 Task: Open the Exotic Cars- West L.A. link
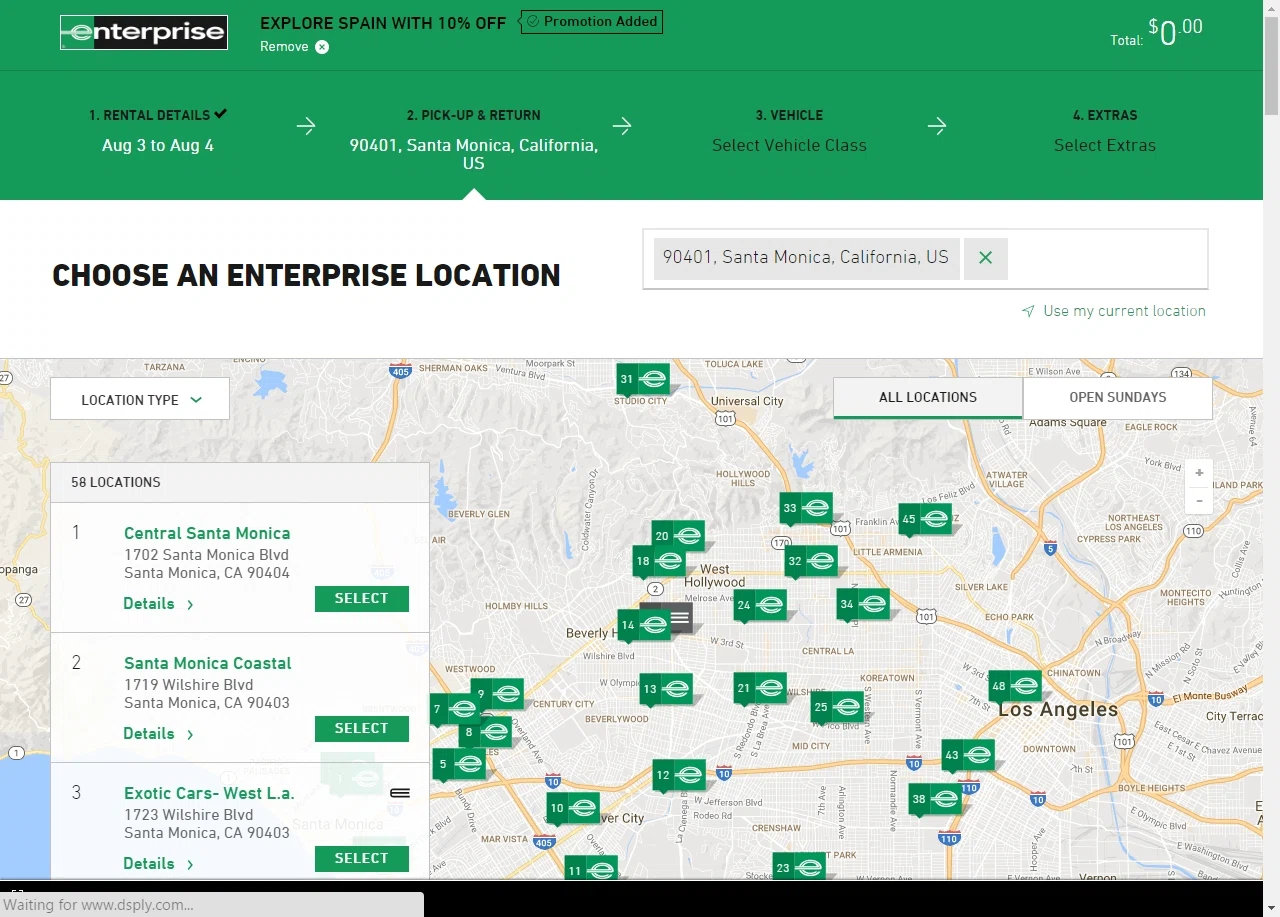coord(209,793)
